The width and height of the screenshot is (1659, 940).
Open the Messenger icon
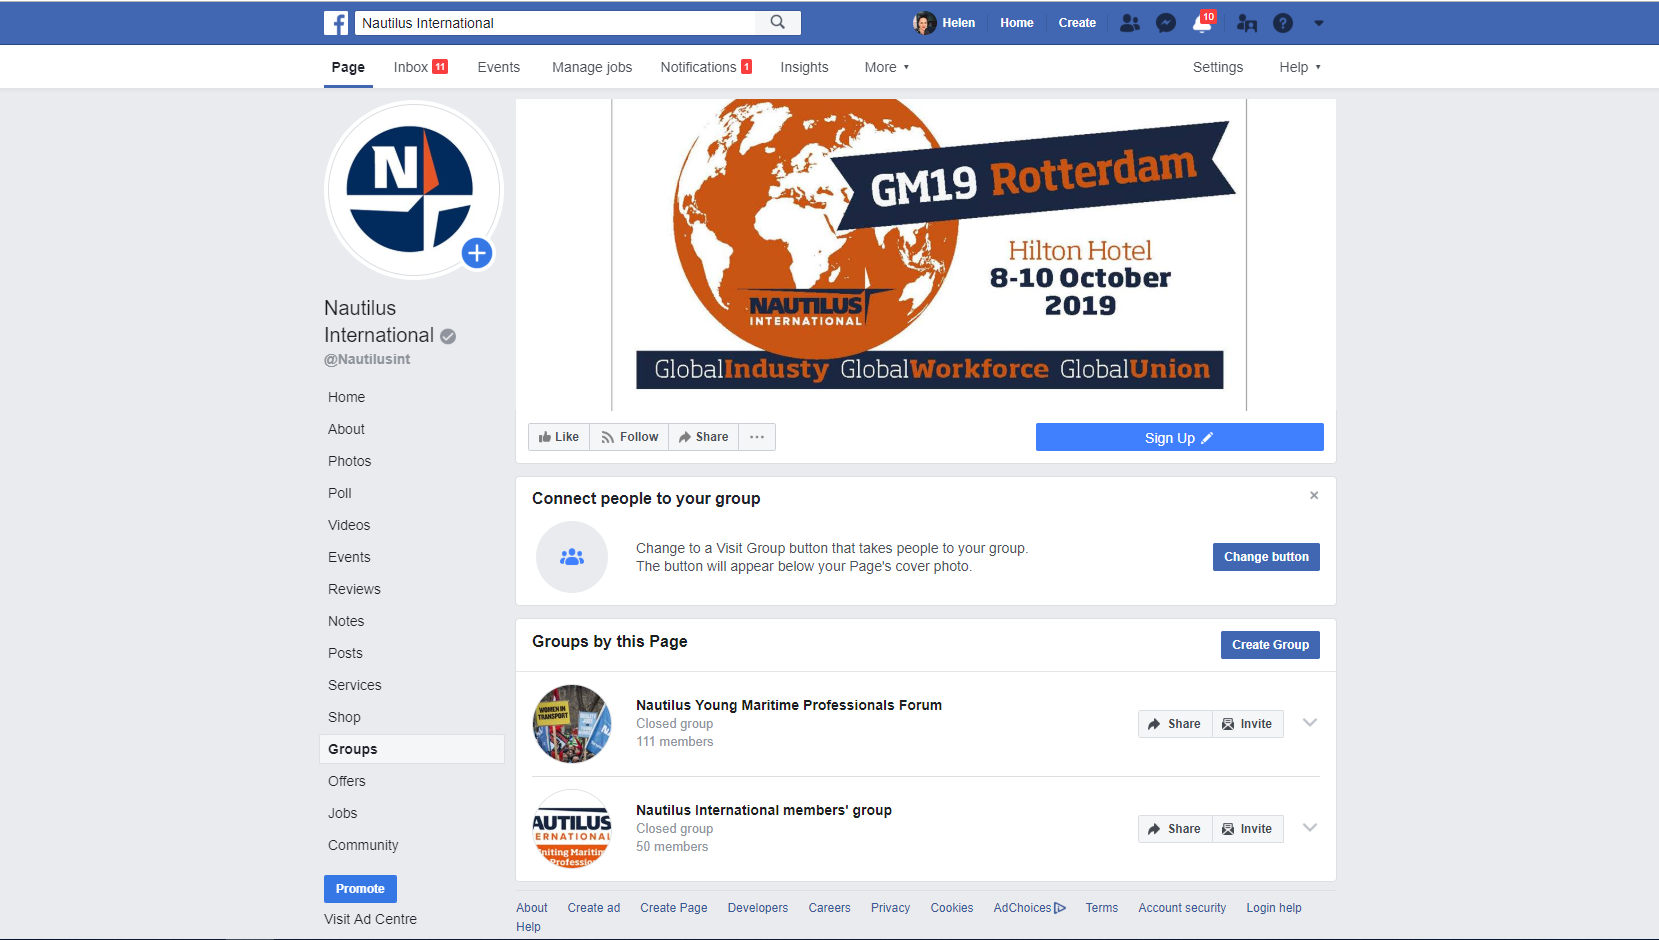point(1166,23)
